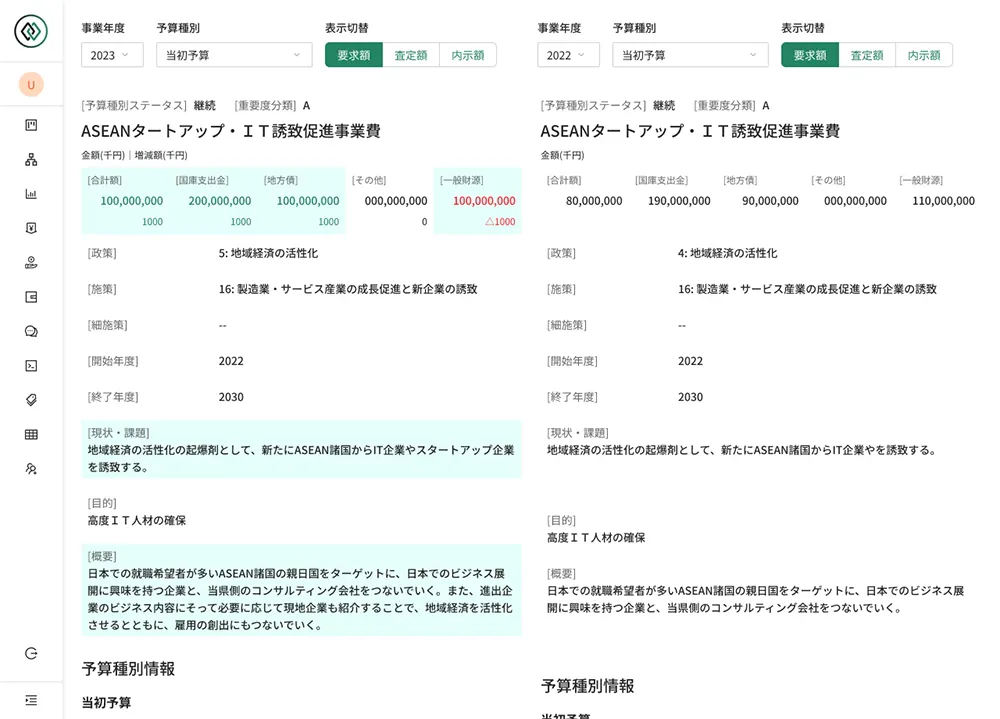Click the circular logo at top left
This screenshot has height=719, width=1000.
point(31,31)
